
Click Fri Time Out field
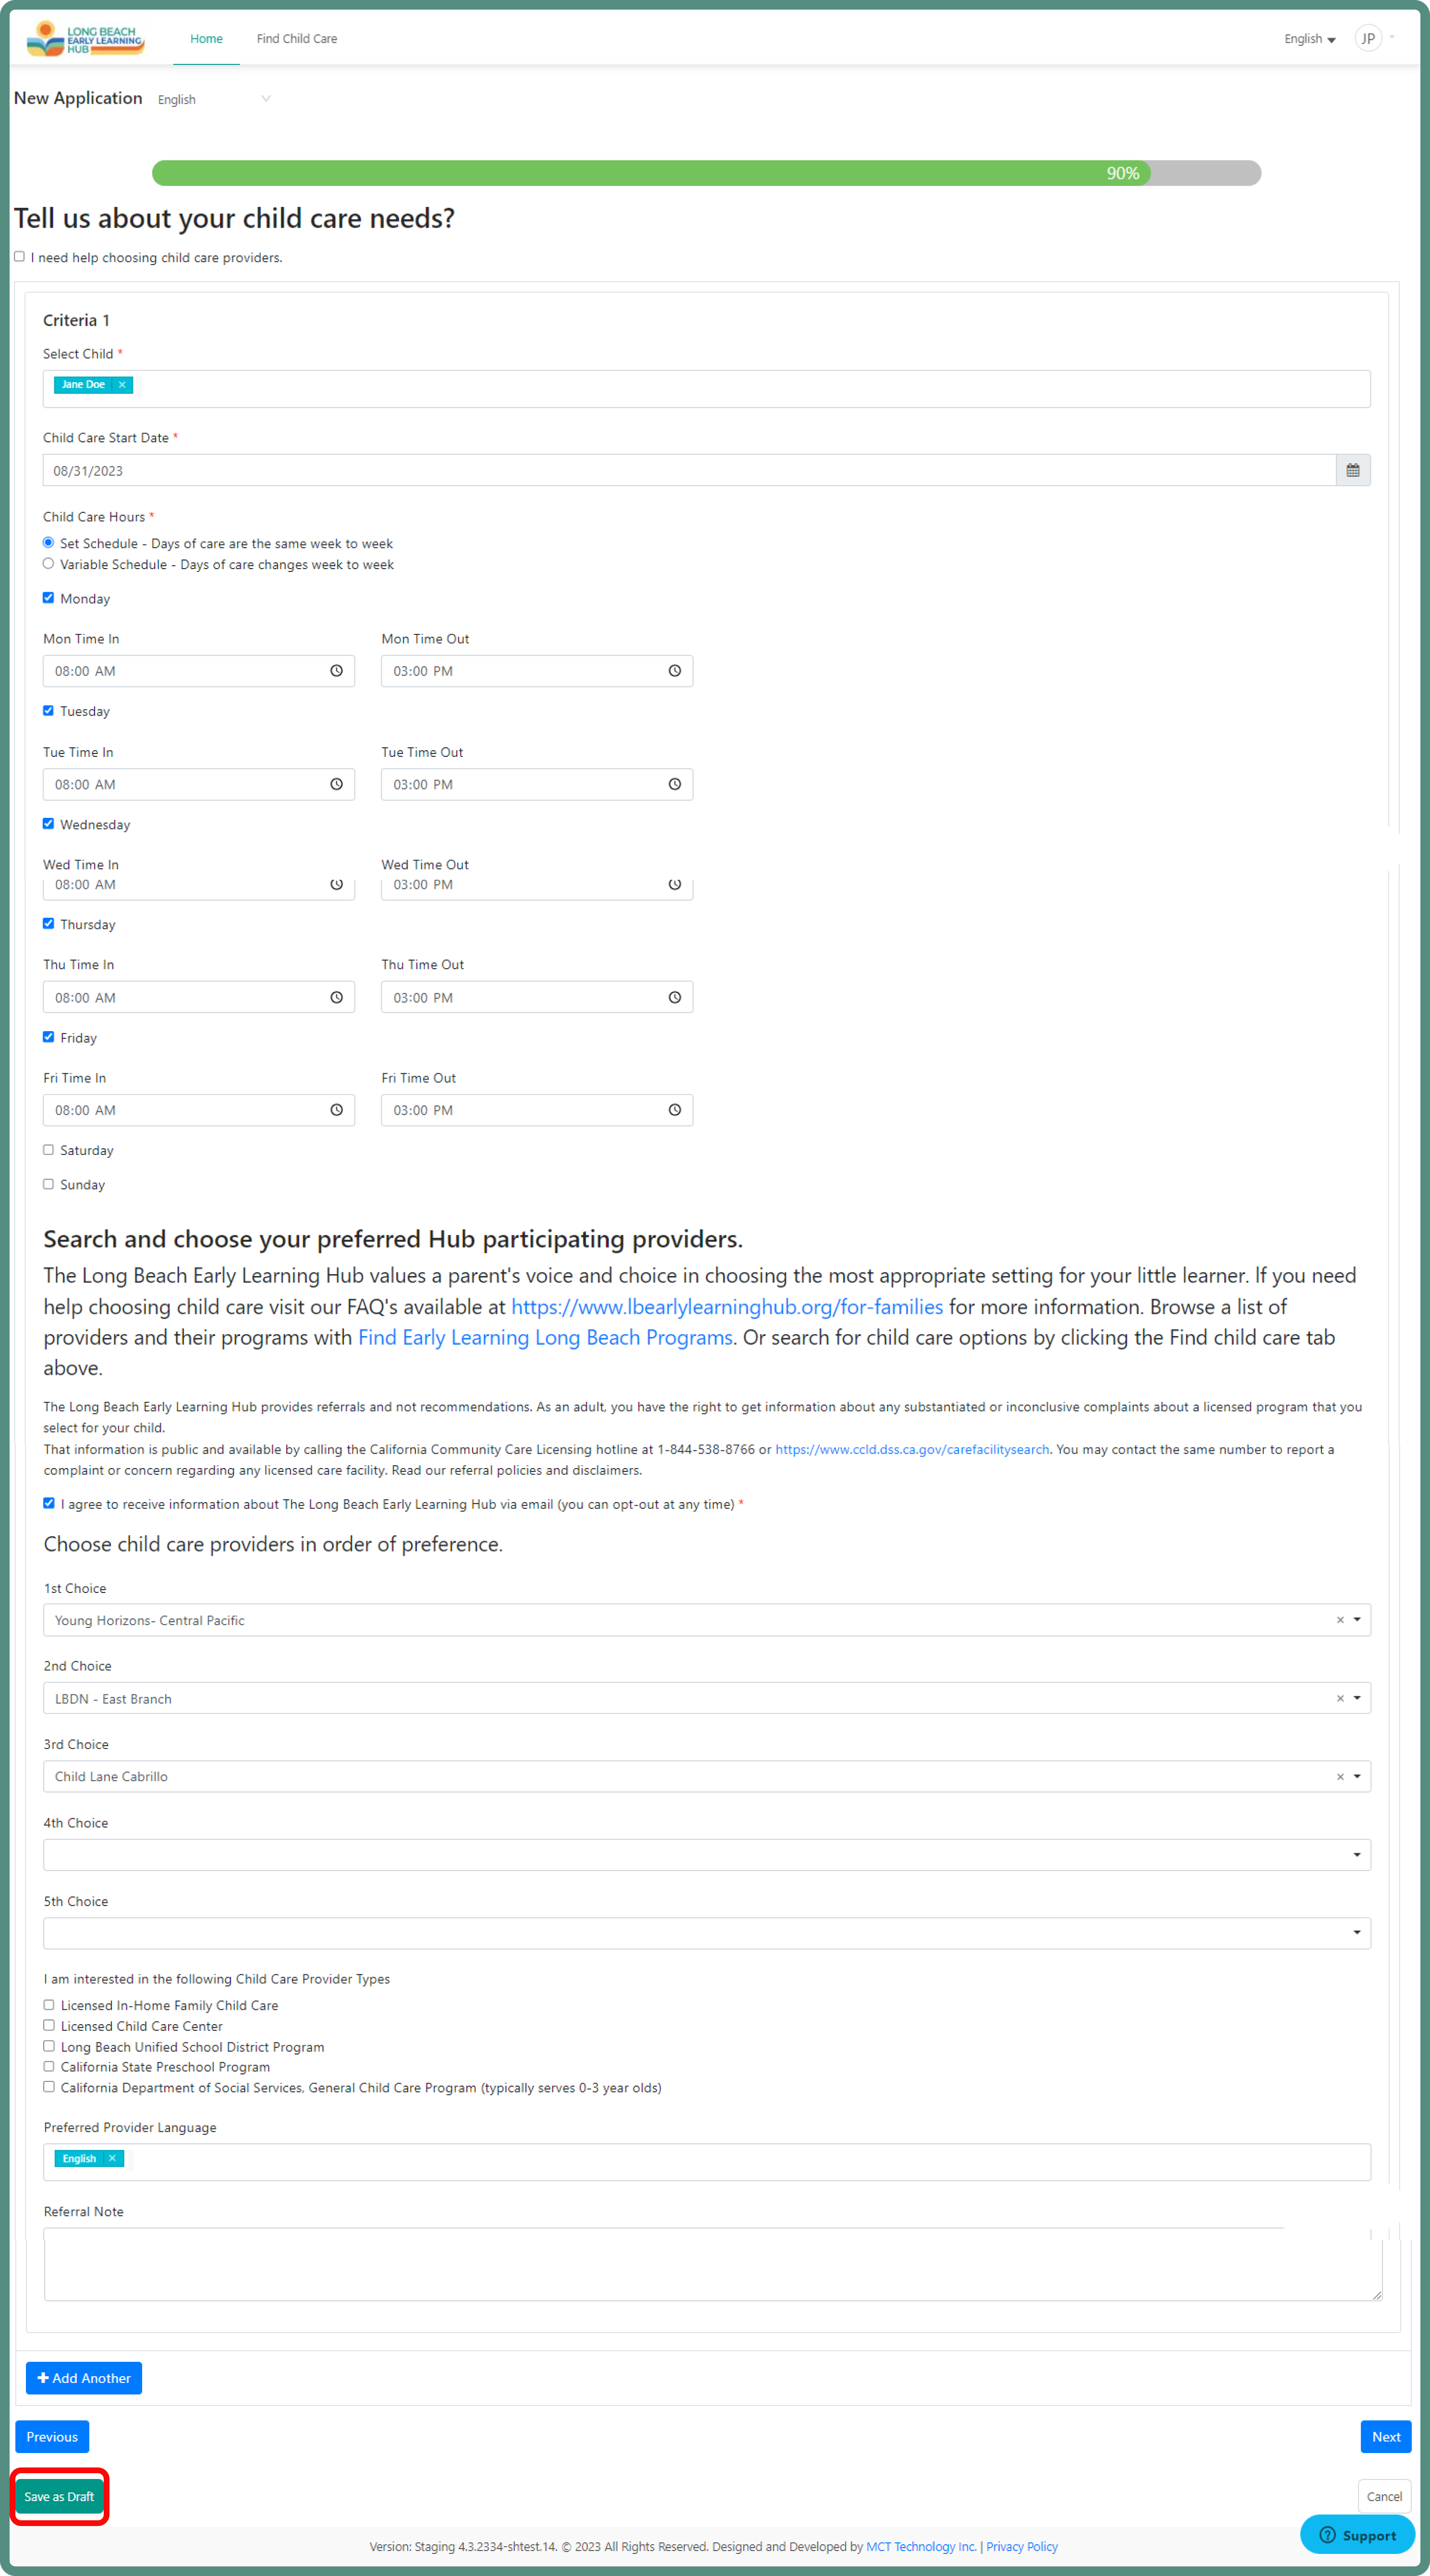pos(537,1110)
